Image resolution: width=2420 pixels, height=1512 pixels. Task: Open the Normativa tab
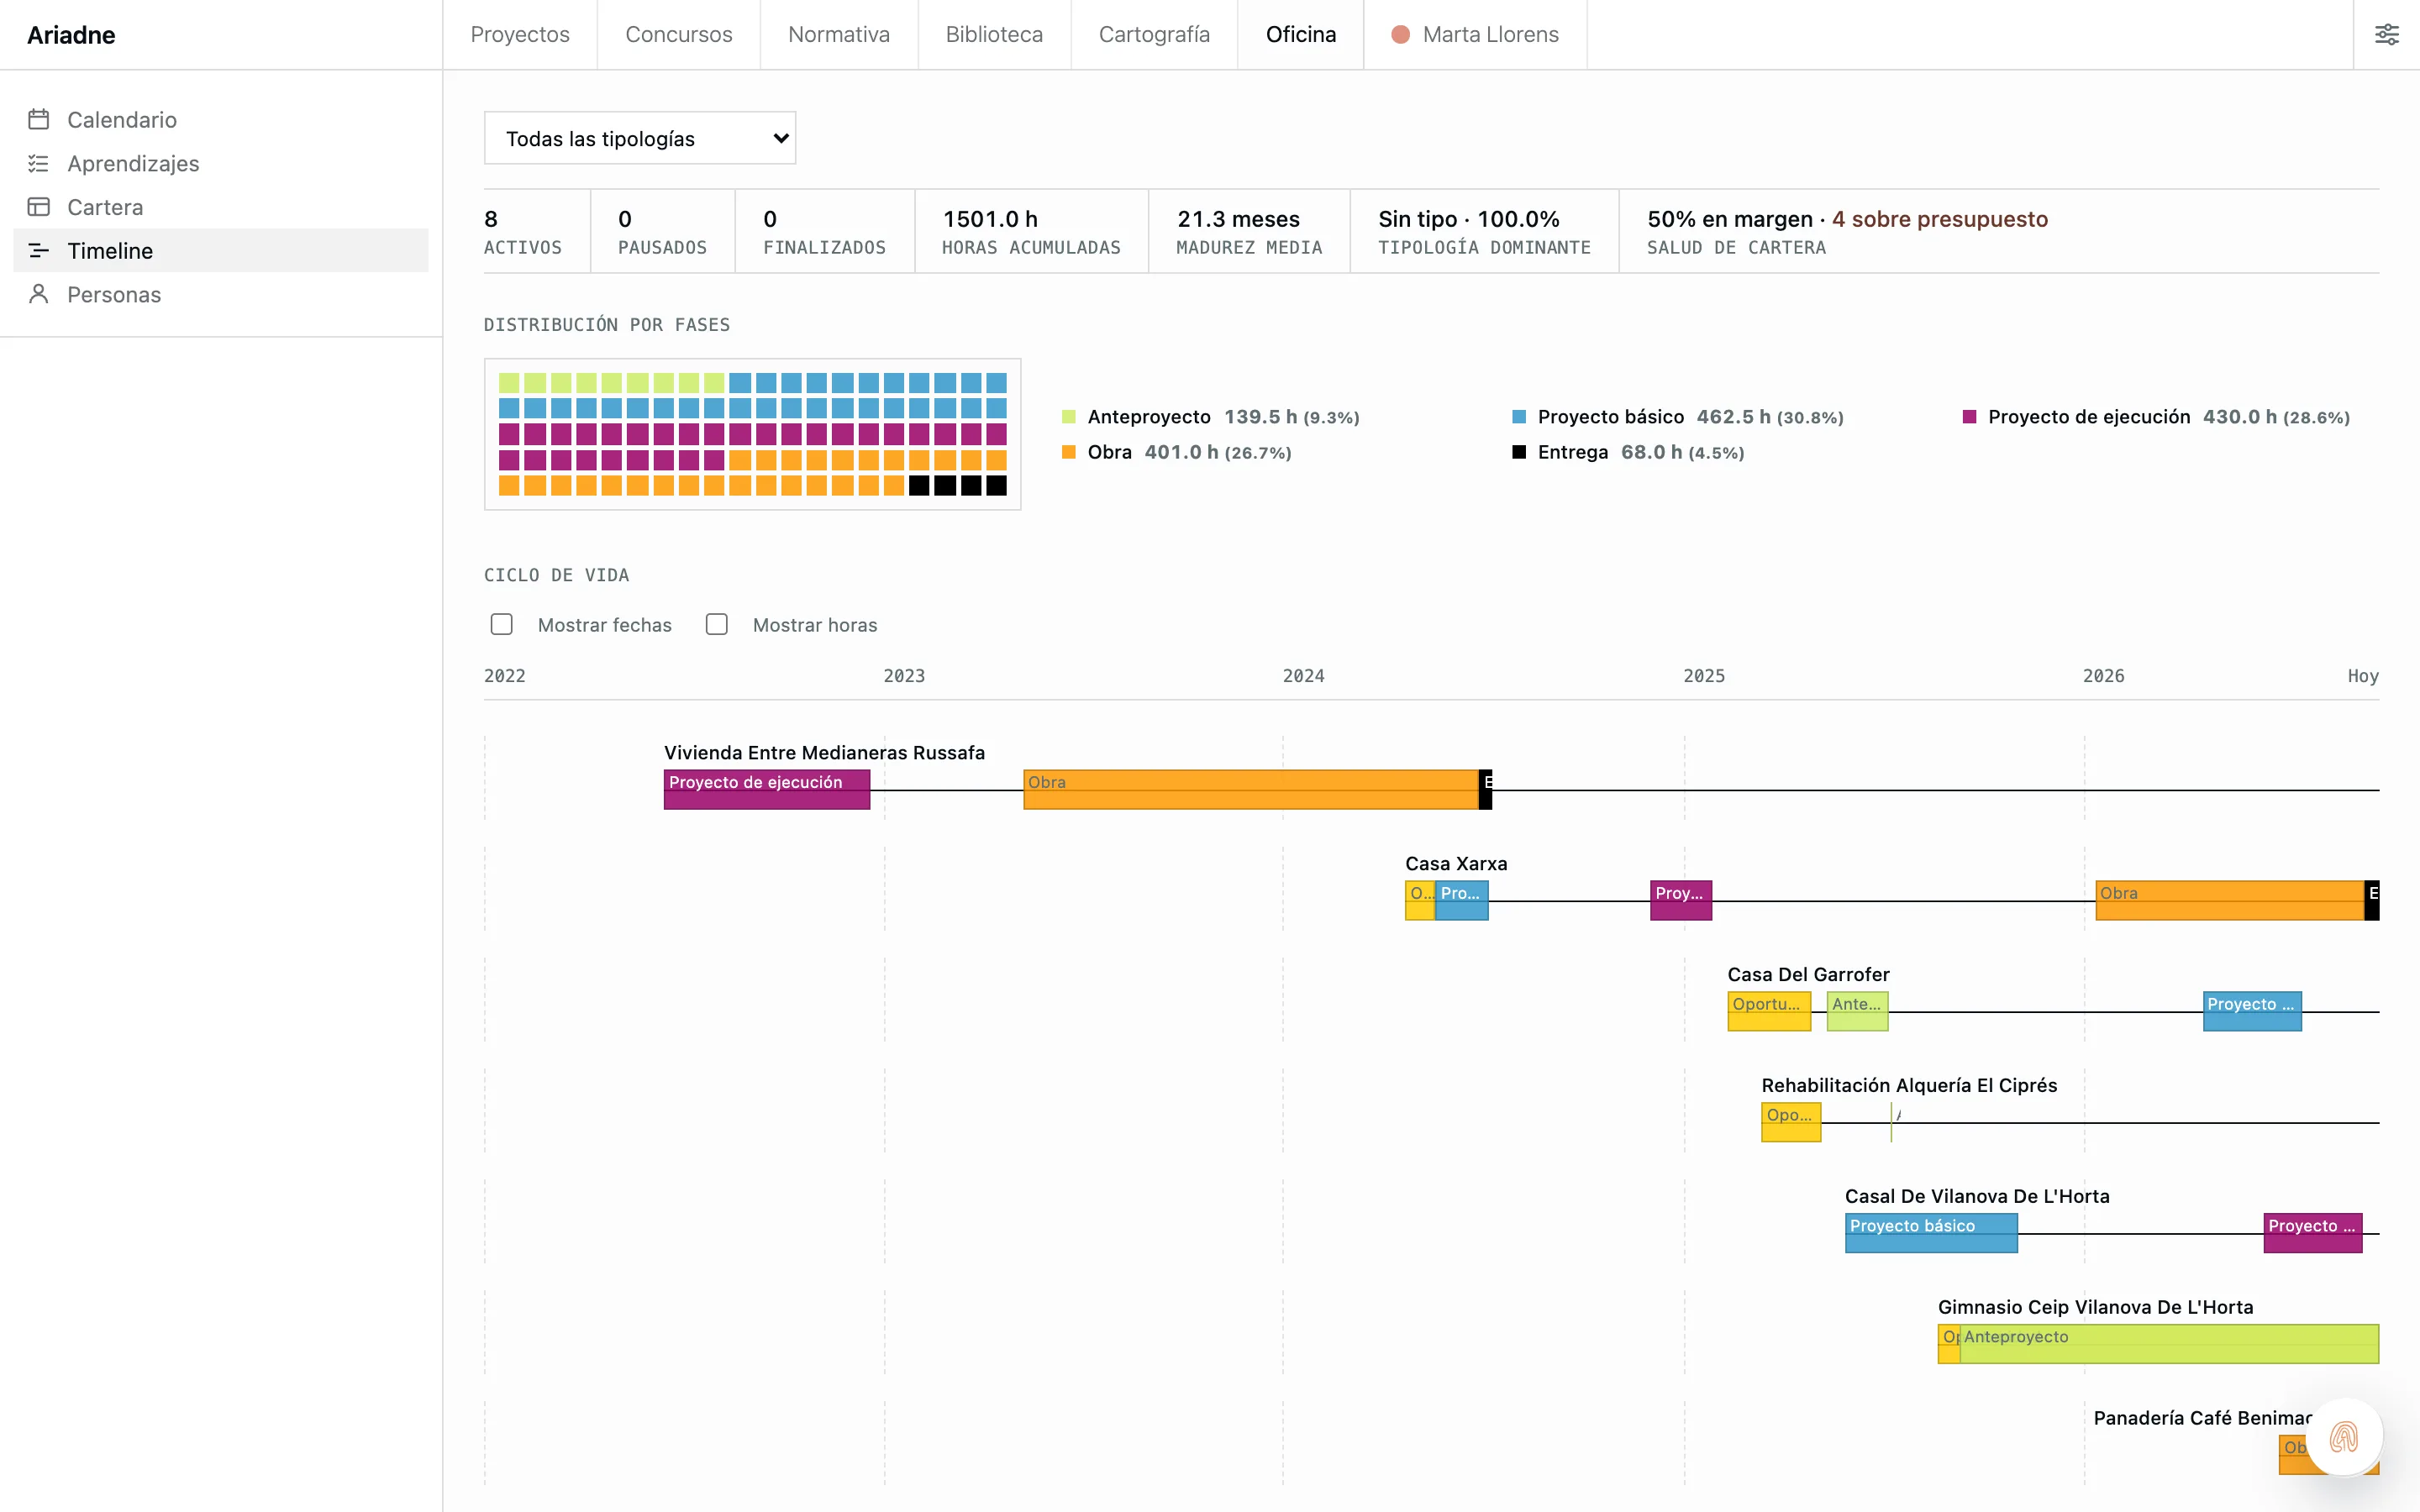(x=839, y=35)
